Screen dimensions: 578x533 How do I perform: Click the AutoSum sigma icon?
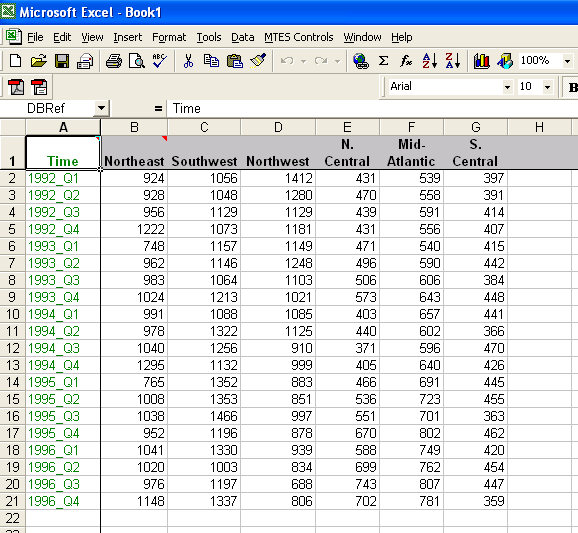coord(383,61)
